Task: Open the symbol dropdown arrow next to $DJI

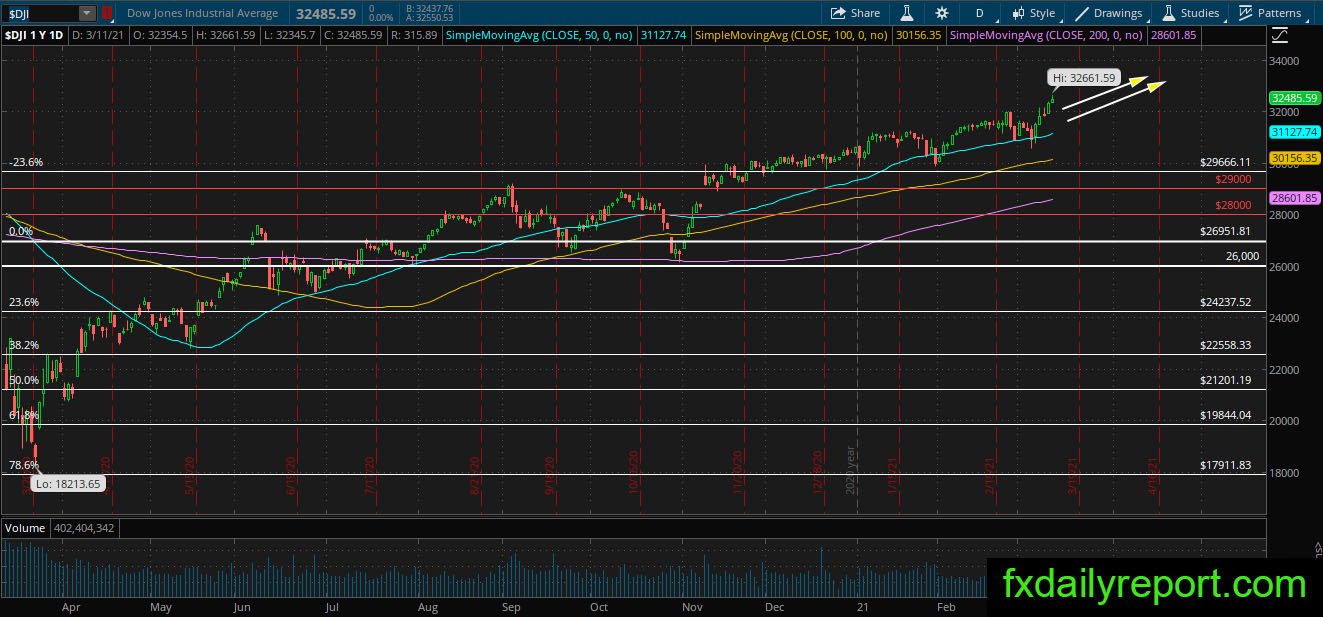Action: [87, 13]
